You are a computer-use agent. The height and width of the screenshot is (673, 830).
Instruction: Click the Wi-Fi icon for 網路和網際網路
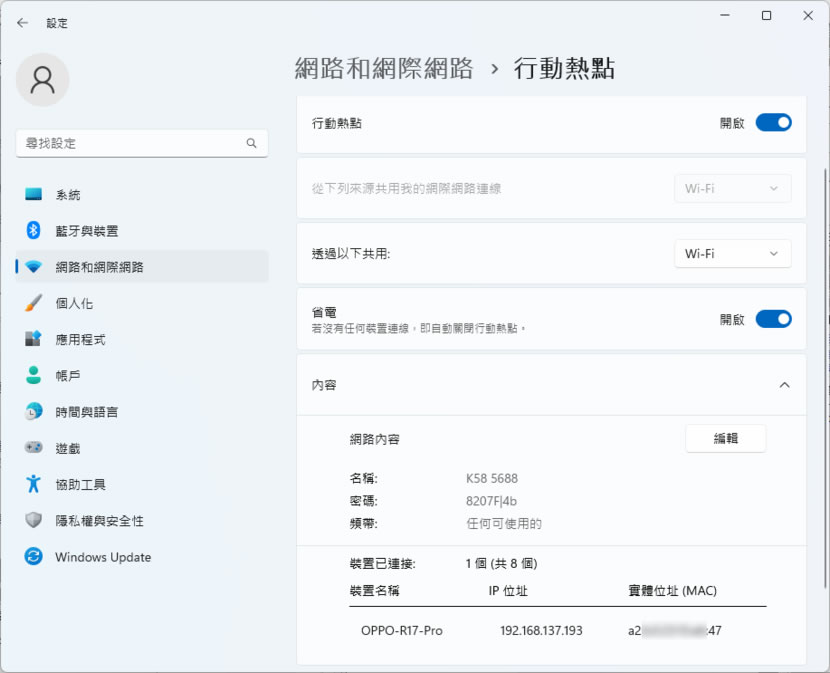33,267
